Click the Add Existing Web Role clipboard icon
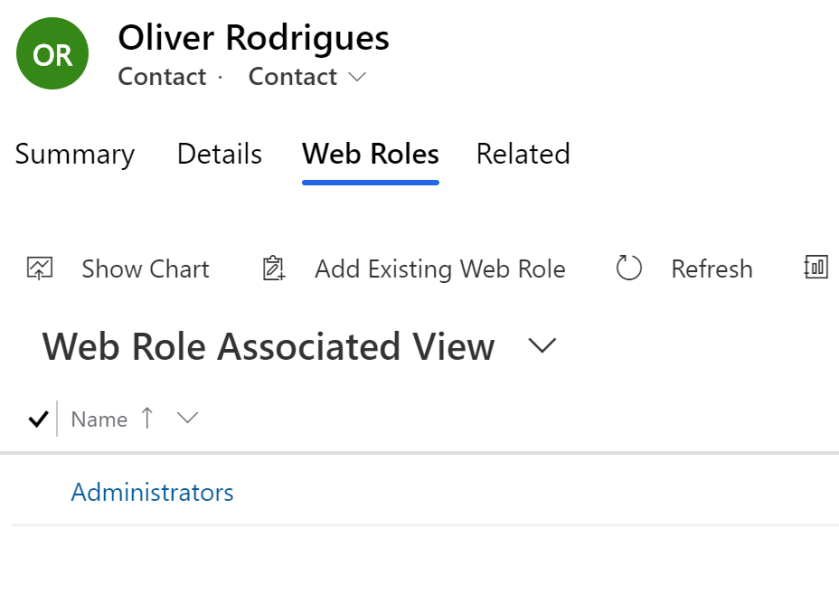This screenshot has height=594, width=839. click(x=272, y=268)
